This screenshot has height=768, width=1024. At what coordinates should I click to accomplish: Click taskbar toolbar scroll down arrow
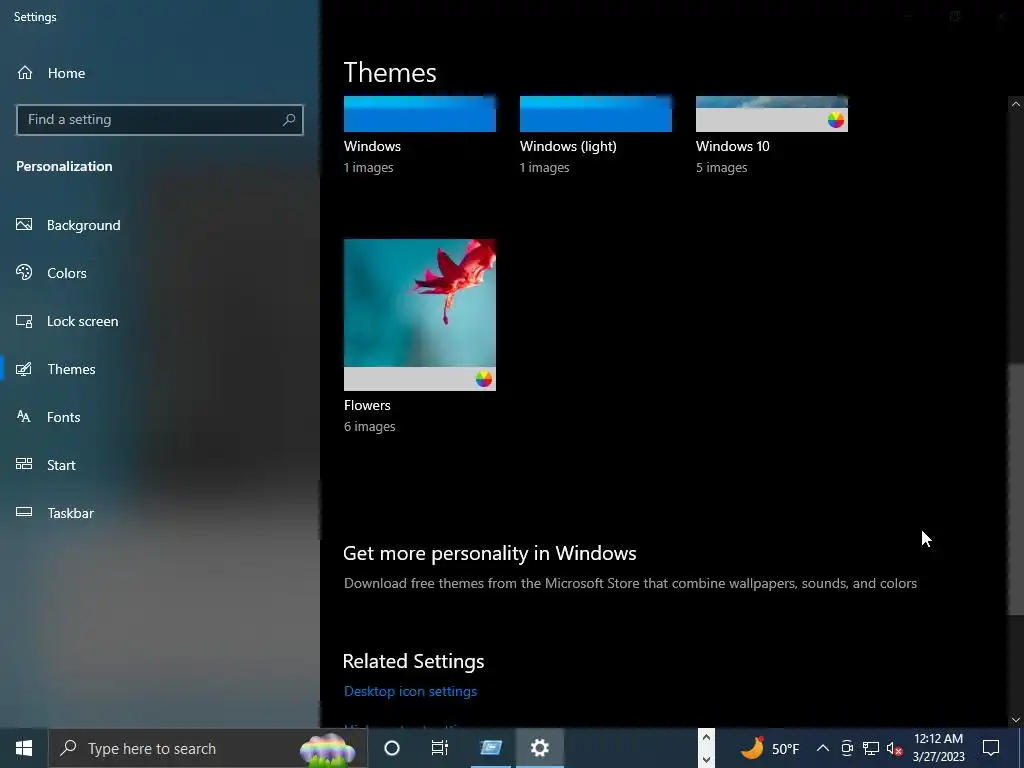(706, 759)
